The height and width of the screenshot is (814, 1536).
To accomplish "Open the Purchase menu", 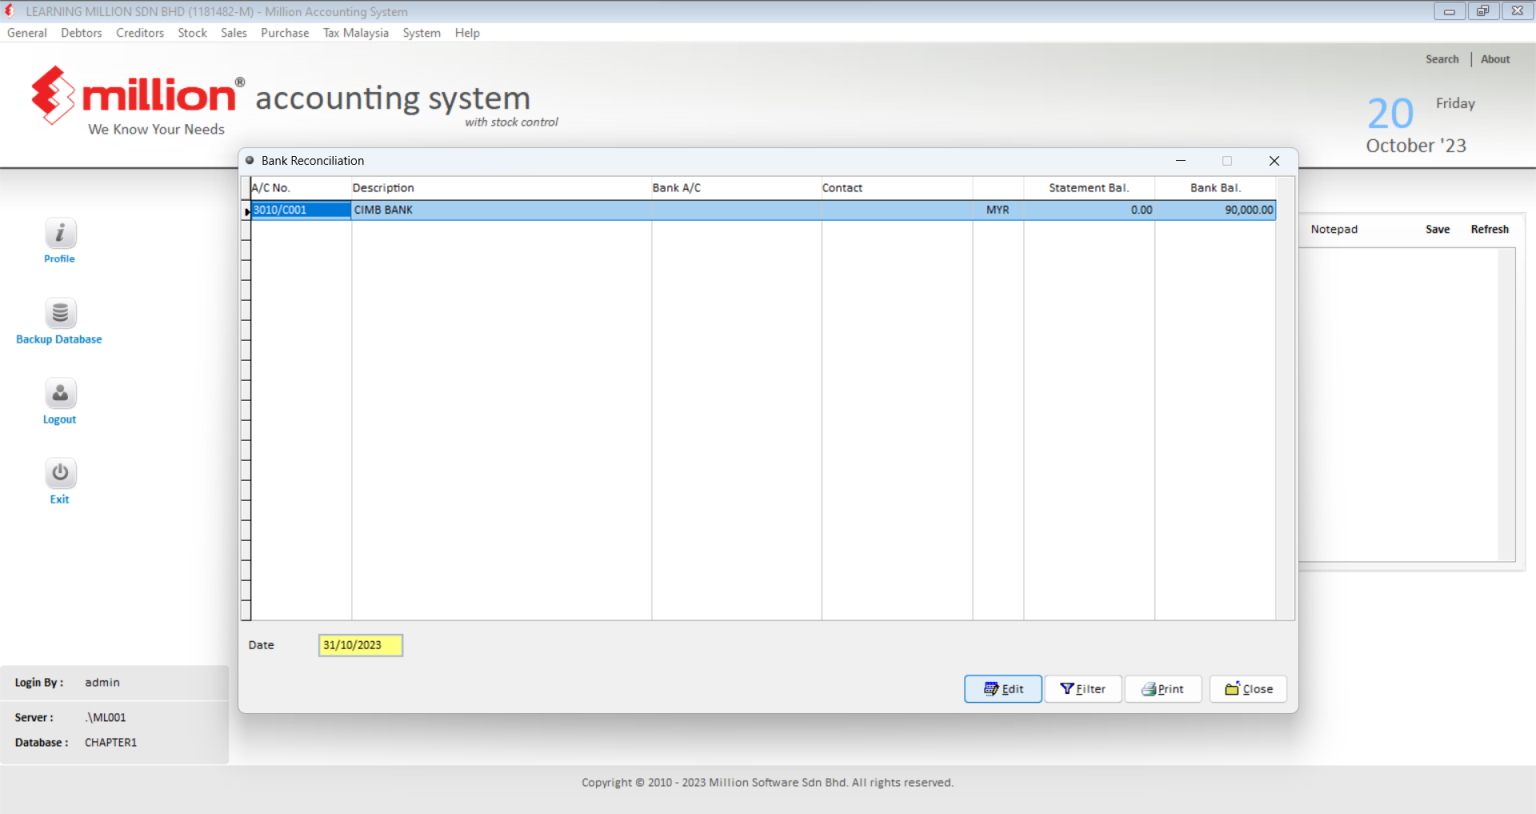I will pyautogui.click(x=285, y=33).
